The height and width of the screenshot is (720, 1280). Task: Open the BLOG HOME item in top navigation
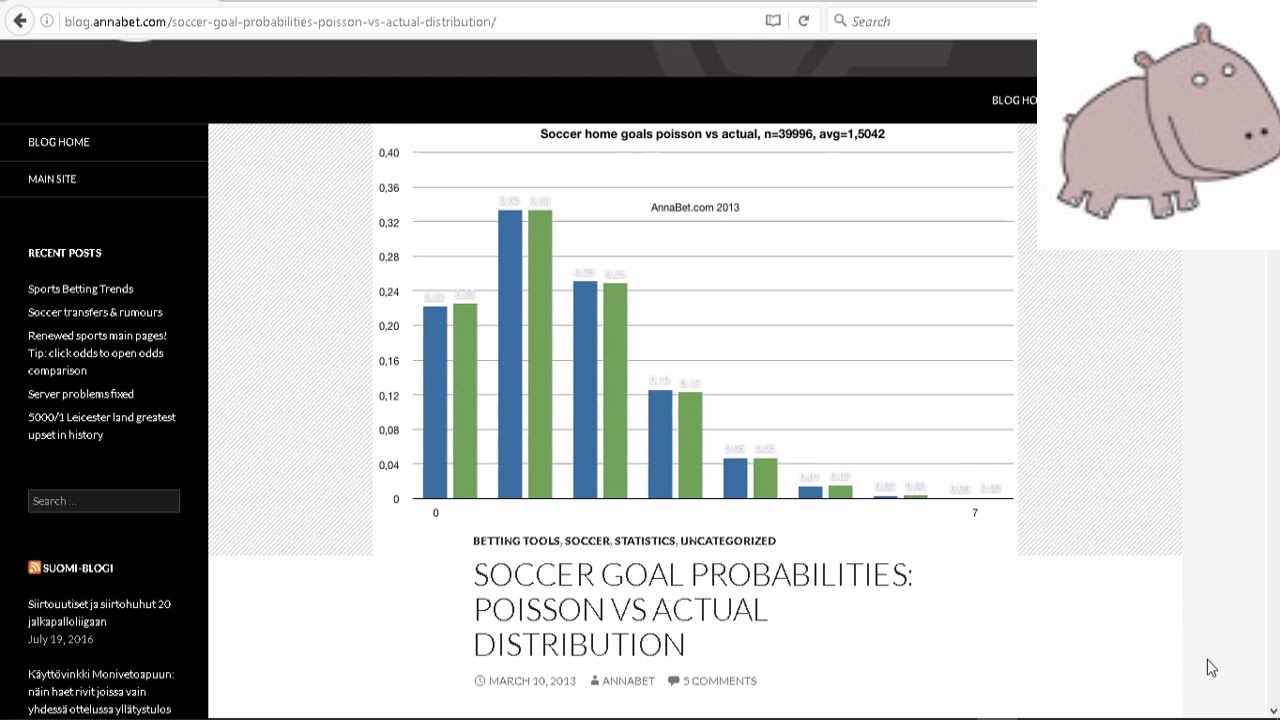(1014, 100)
